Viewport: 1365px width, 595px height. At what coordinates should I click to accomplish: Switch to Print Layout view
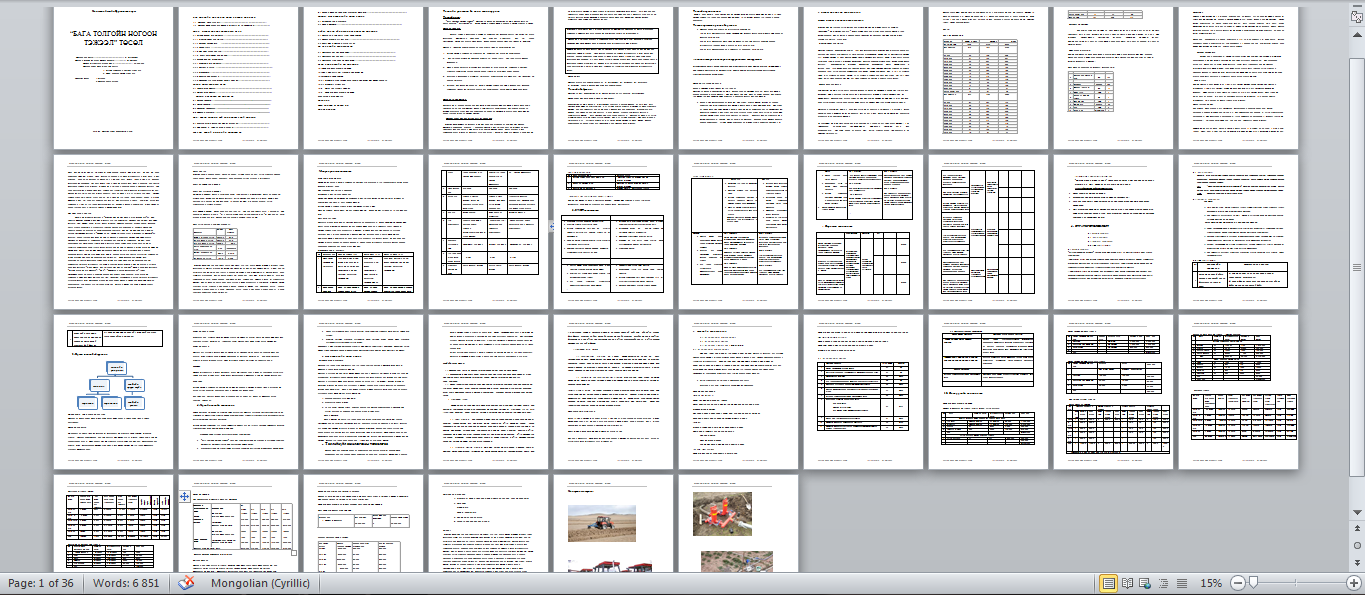(1109, 583)
